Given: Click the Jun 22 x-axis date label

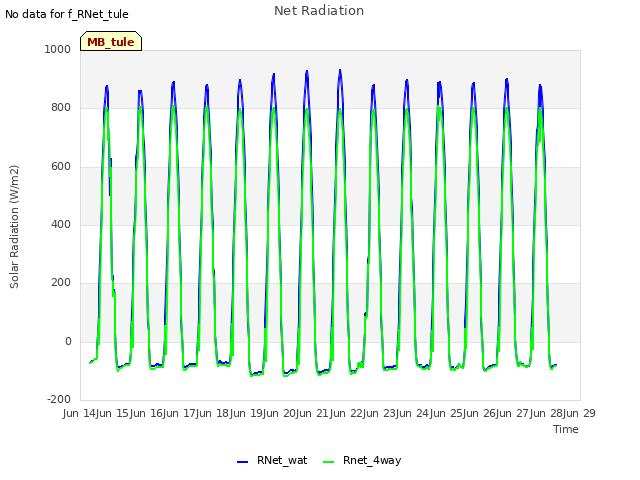Looking at the screenshot, I should pos(347,413).
